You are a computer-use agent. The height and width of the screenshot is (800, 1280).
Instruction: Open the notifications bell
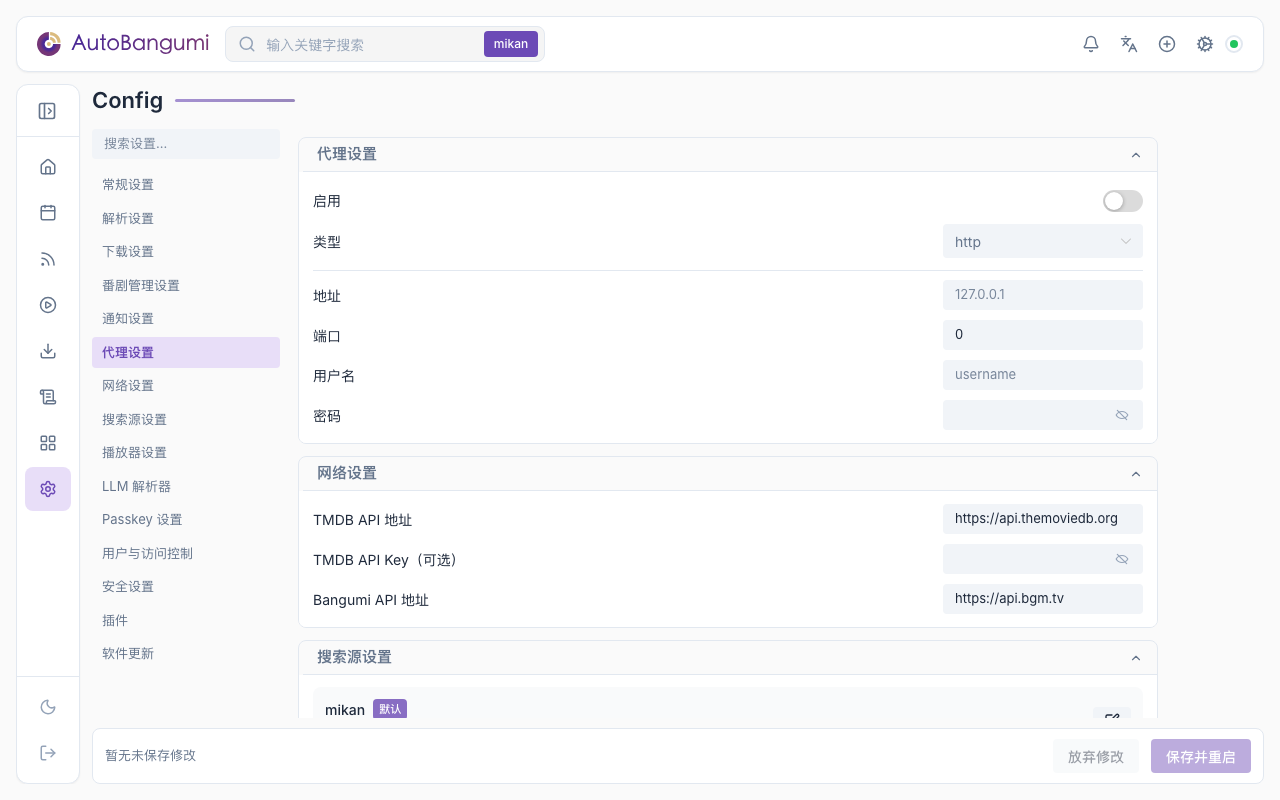pos(1091,44)
